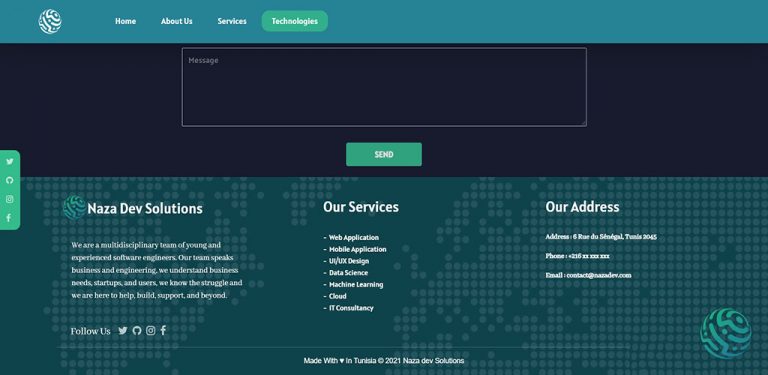Screen dimensions: 768x375
Task: Click the GitHub icon beside Follow Us
Action: tap(137, 330)
